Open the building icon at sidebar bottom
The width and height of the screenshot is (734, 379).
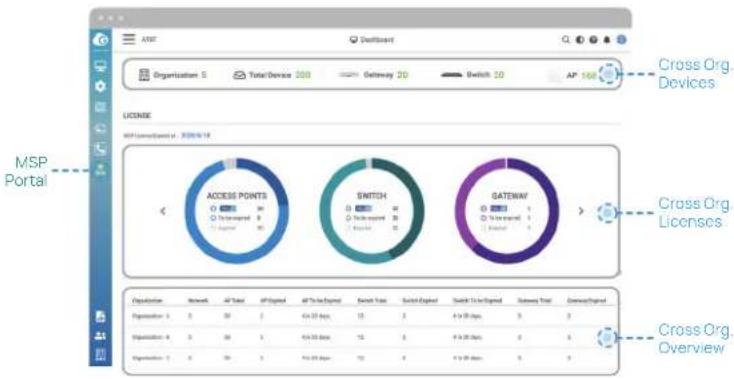coord(100,355)
